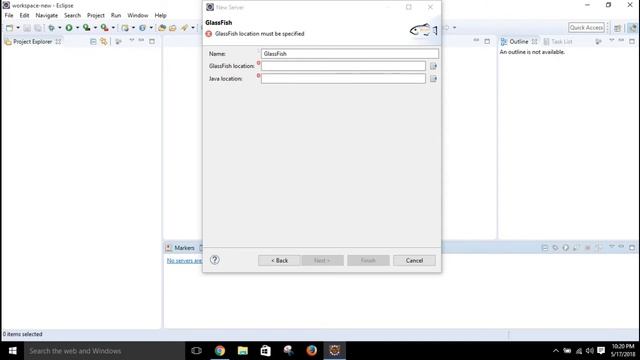
Task: Click the Search flashlight toolbar icon
Action: pyautogui.click(x=184, y=28)
